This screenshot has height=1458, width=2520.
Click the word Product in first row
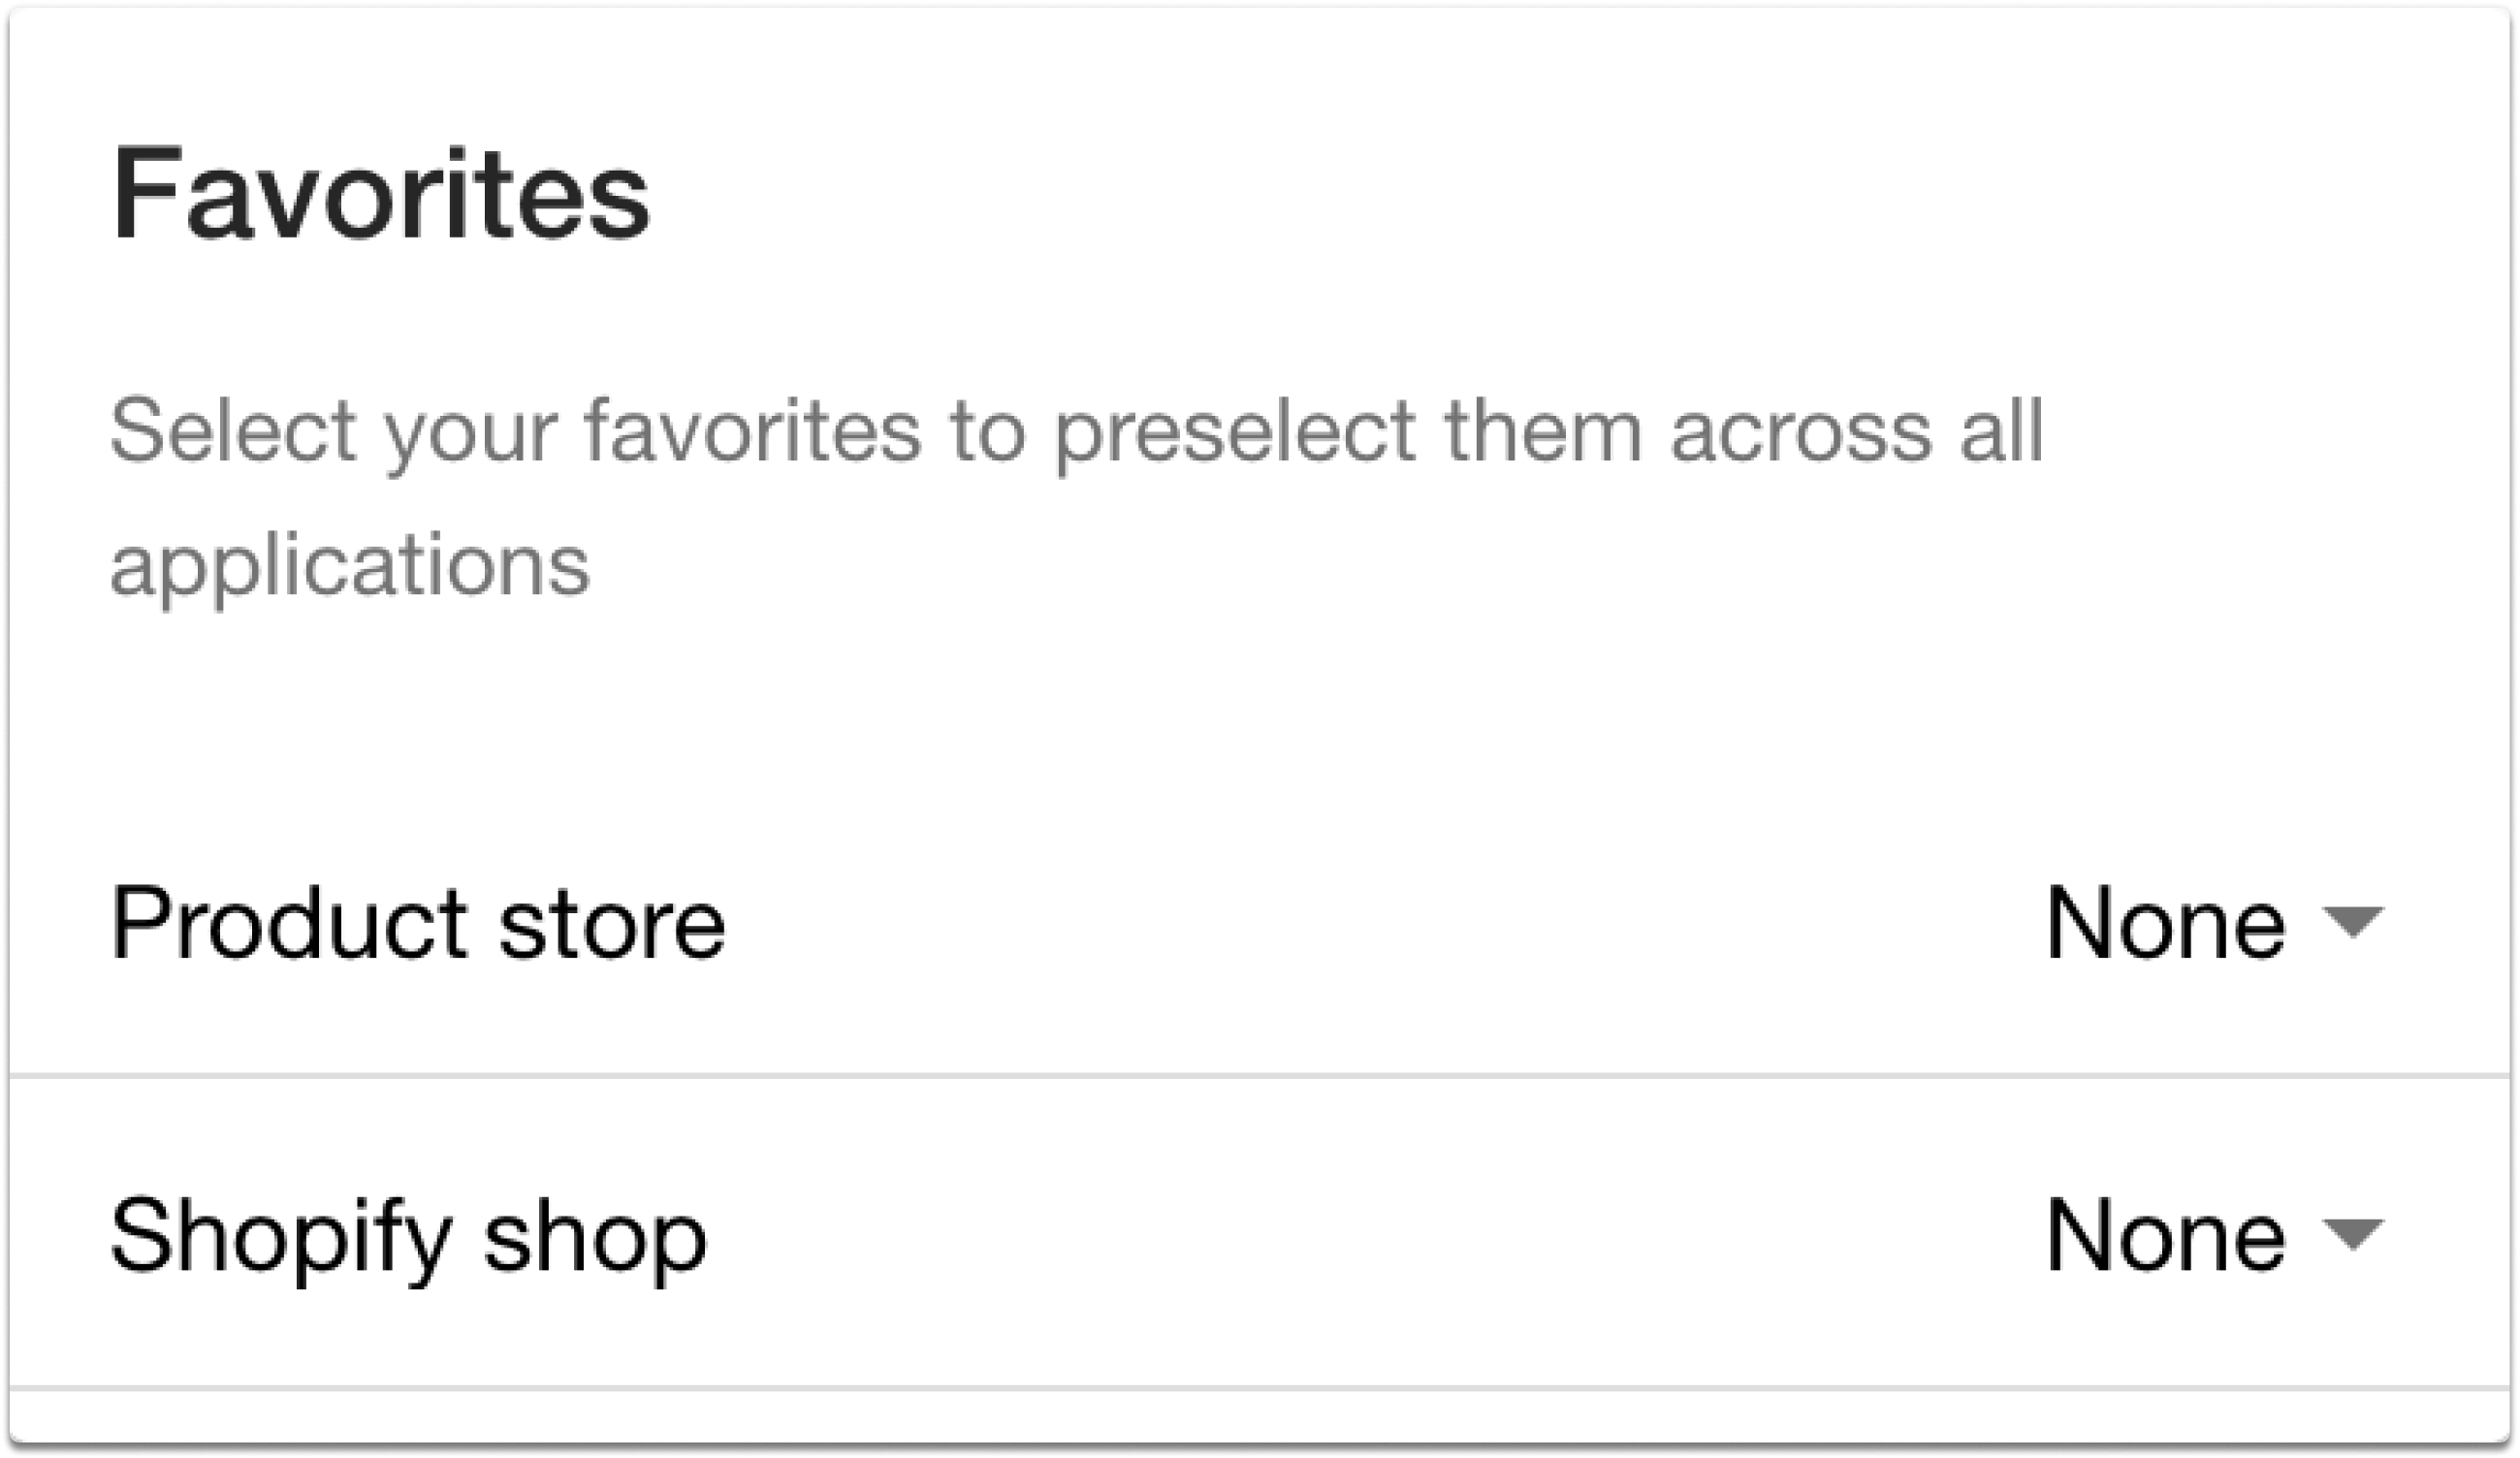tap(289, 924)
